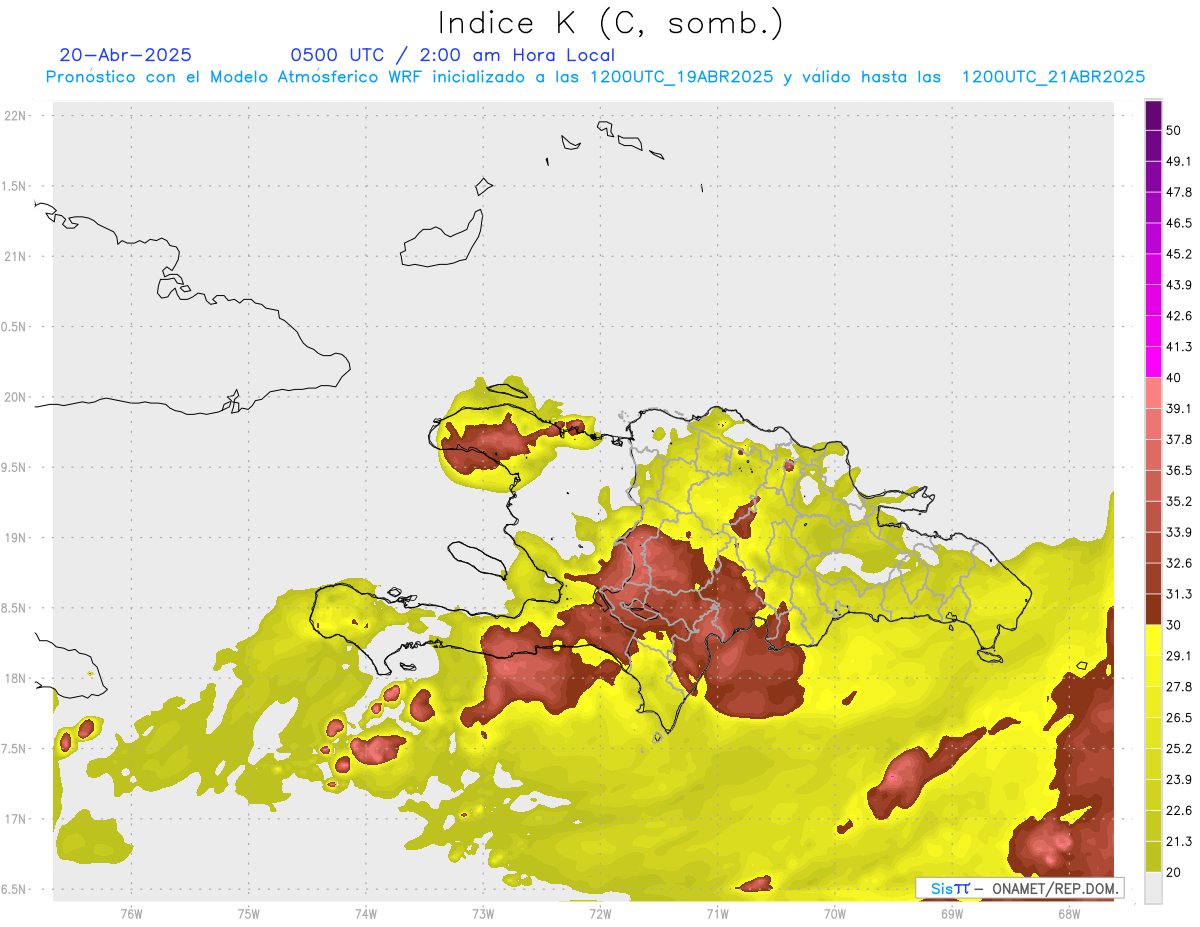Select color scale value "36.5"

1179,470
